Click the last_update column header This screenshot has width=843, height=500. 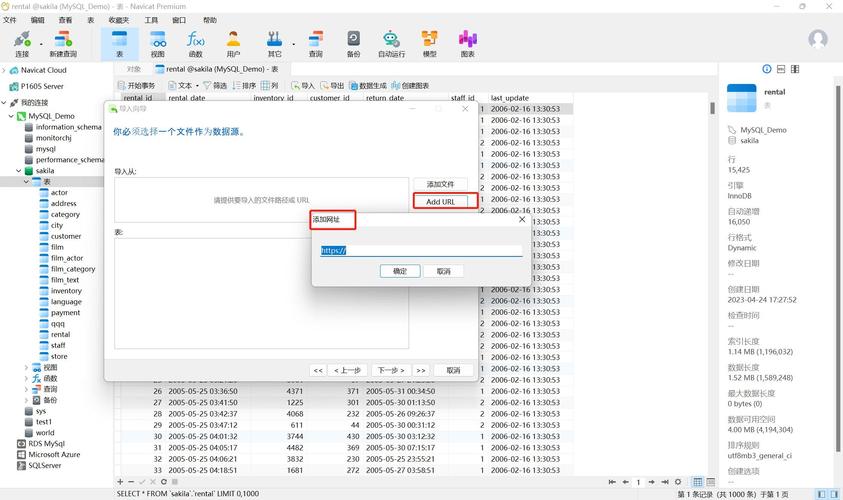pyautogui.click(x=510, y=98)
